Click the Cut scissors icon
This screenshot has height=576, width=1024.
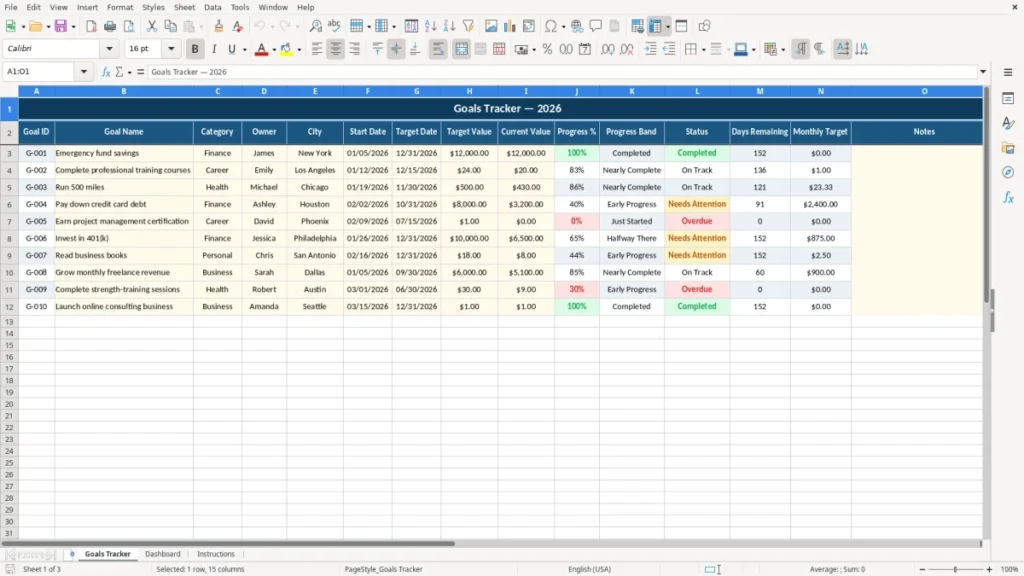[x=152, y=26]
